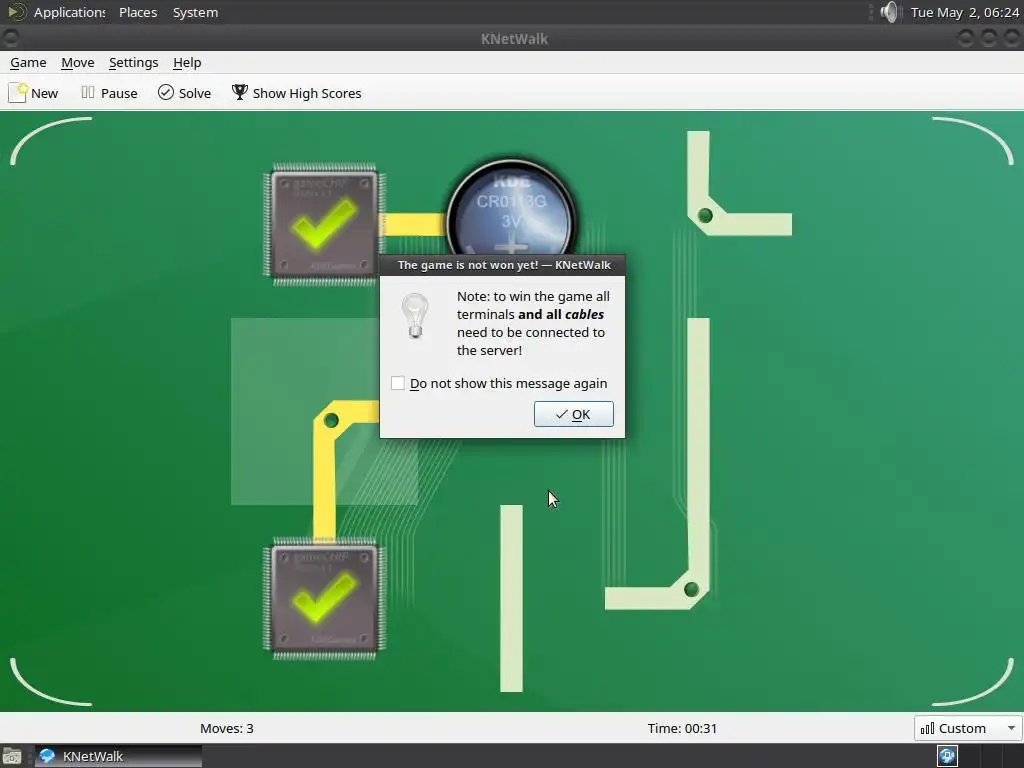1024x768 pixels.
Task: Open the Places menu in panel
Action: 138,12
